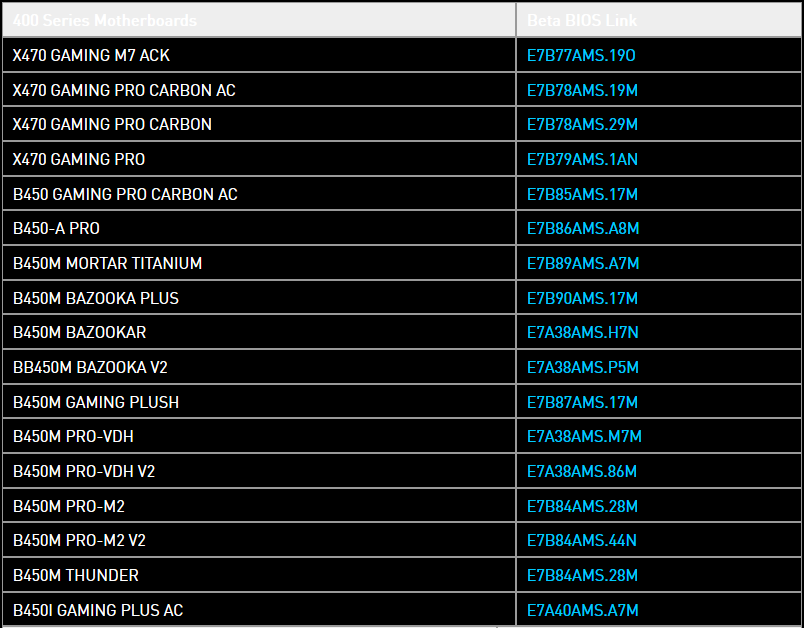Select the 'B450M BAZOOKAR' cell
Image resolution: width=804 pixels, height=628 pixels.
[259, 332]
